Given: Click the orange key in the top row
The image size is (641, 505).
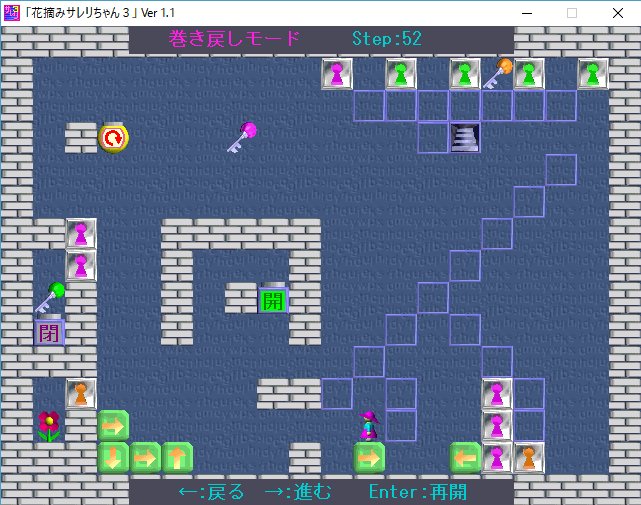Looking at the screenshot, I should pyautogui.click(x=497, y=73).
